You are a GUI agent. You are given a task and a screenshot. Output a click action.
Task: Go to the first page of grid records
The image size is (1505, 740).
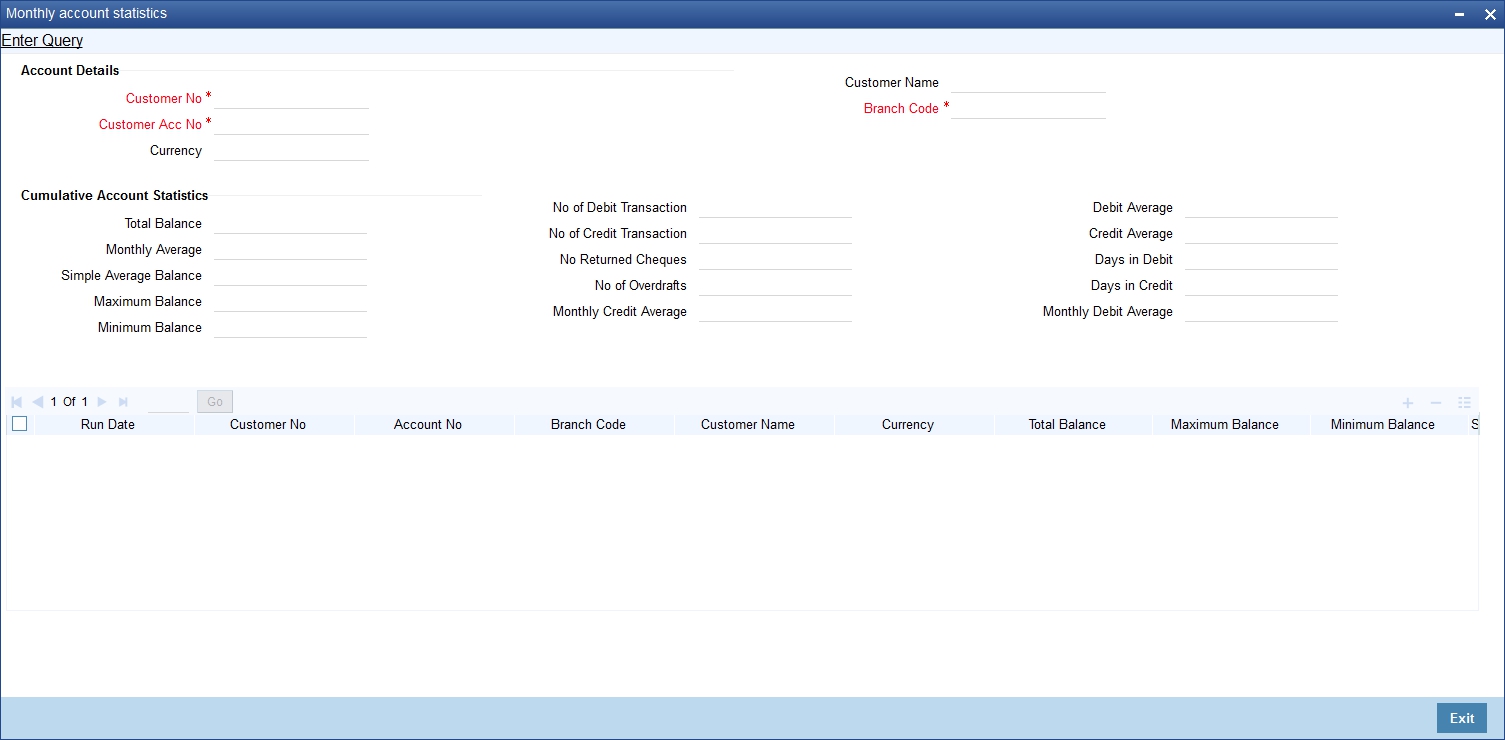coord(17,402)
